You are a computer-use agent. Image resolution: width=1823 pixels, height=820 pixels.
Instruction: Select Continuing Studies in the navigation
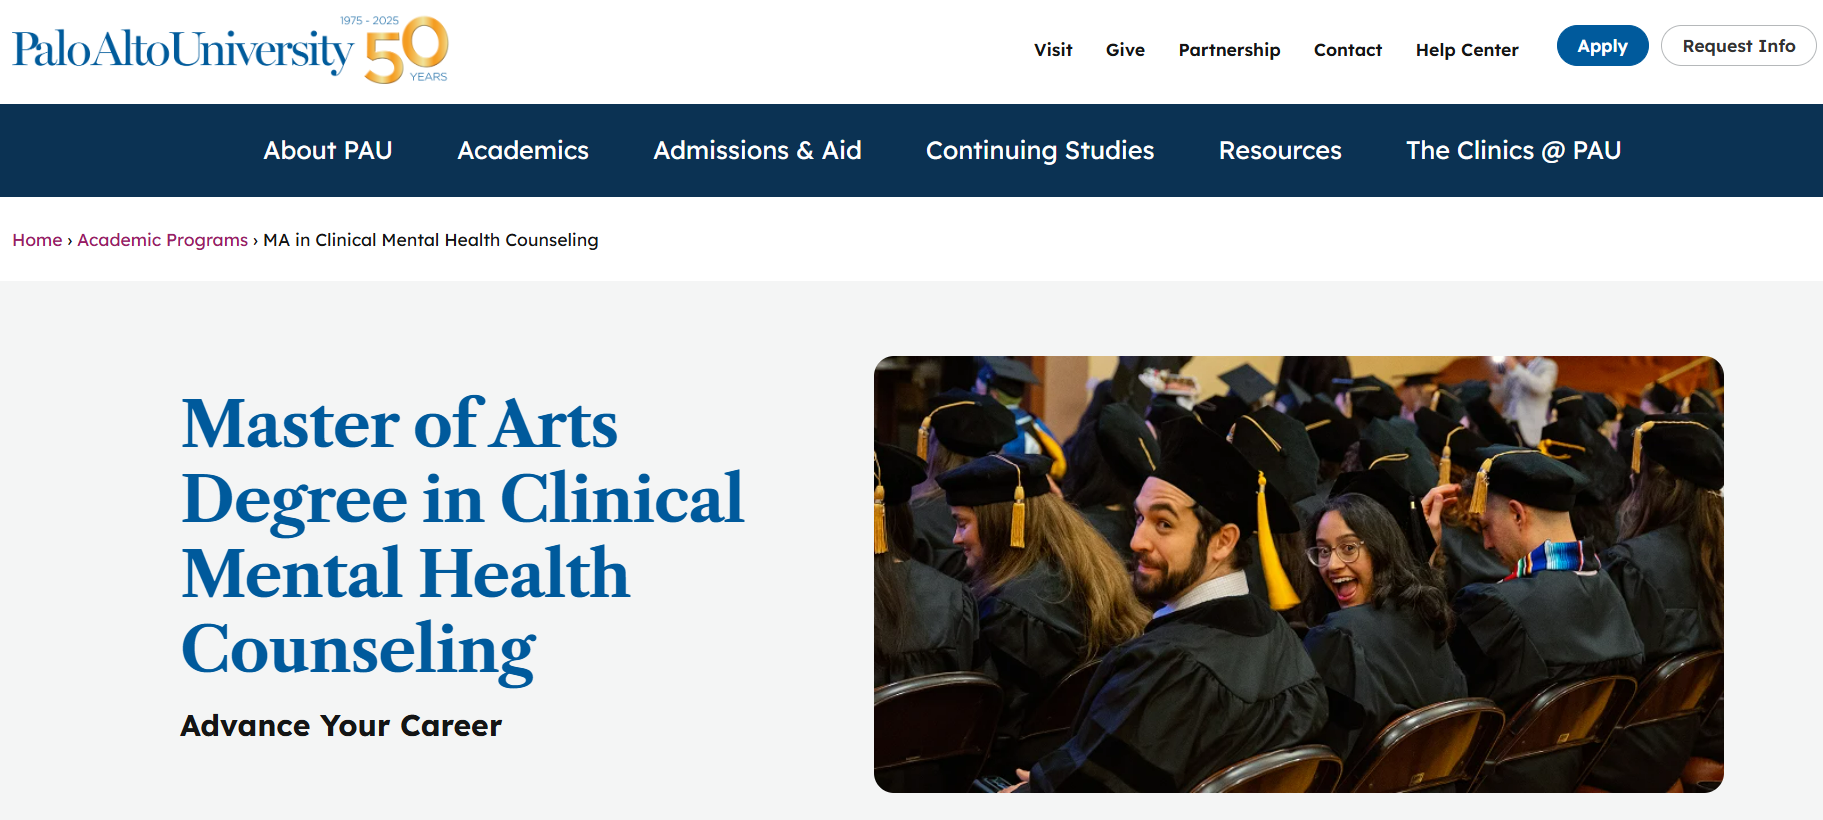(1040, 150)
